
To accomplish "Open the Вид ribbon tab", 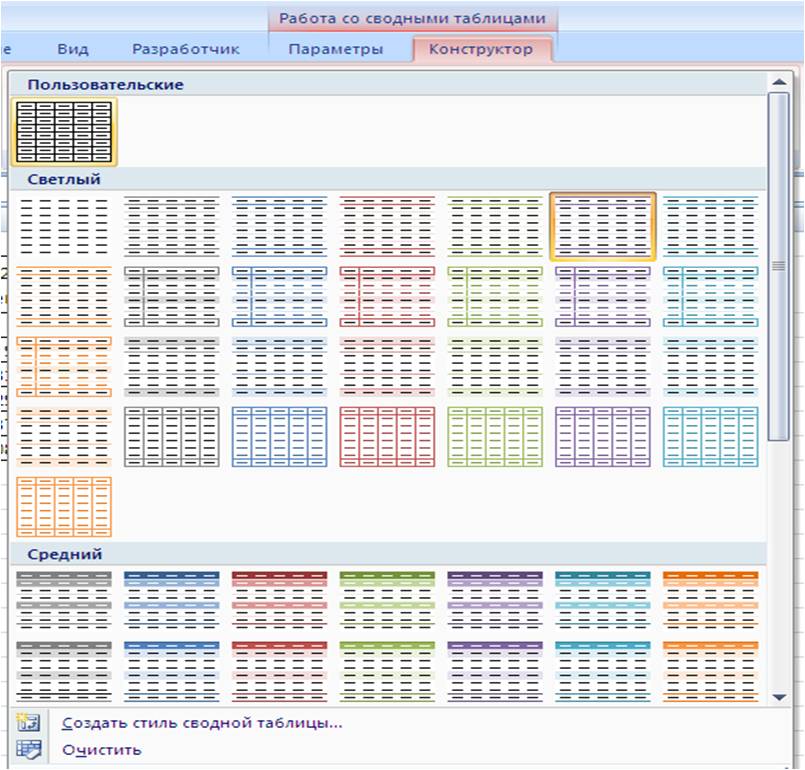I will point(73,49).
